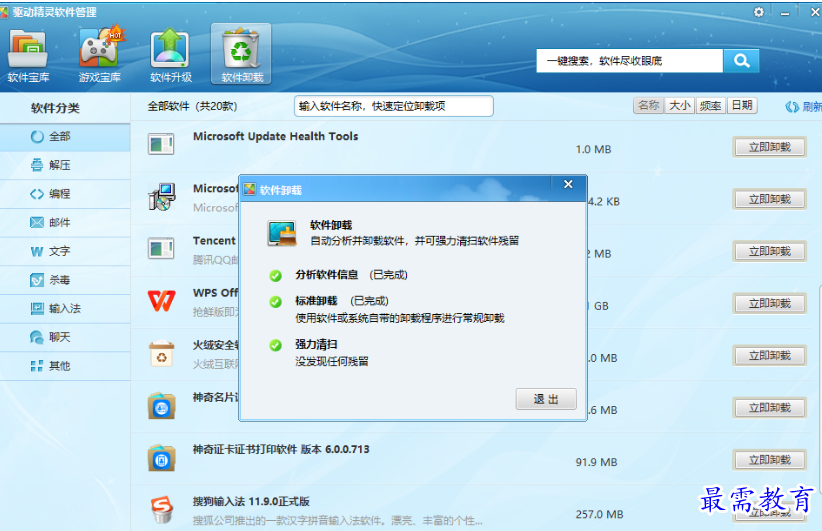Click the text 没发现任何残留
This screenshot has height=531, width=822.
click(332, 362)
